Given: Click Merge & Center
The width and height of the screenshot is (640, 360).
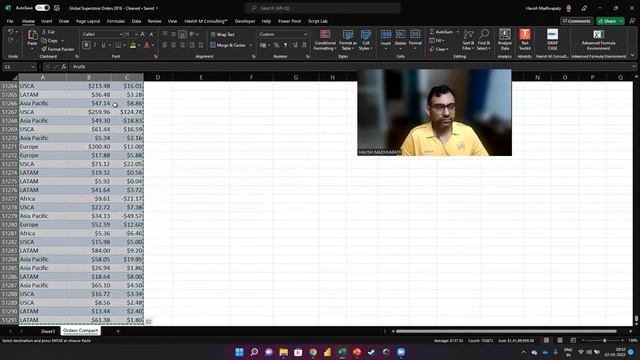Looking at the screenshot, I should coord(228,45).
